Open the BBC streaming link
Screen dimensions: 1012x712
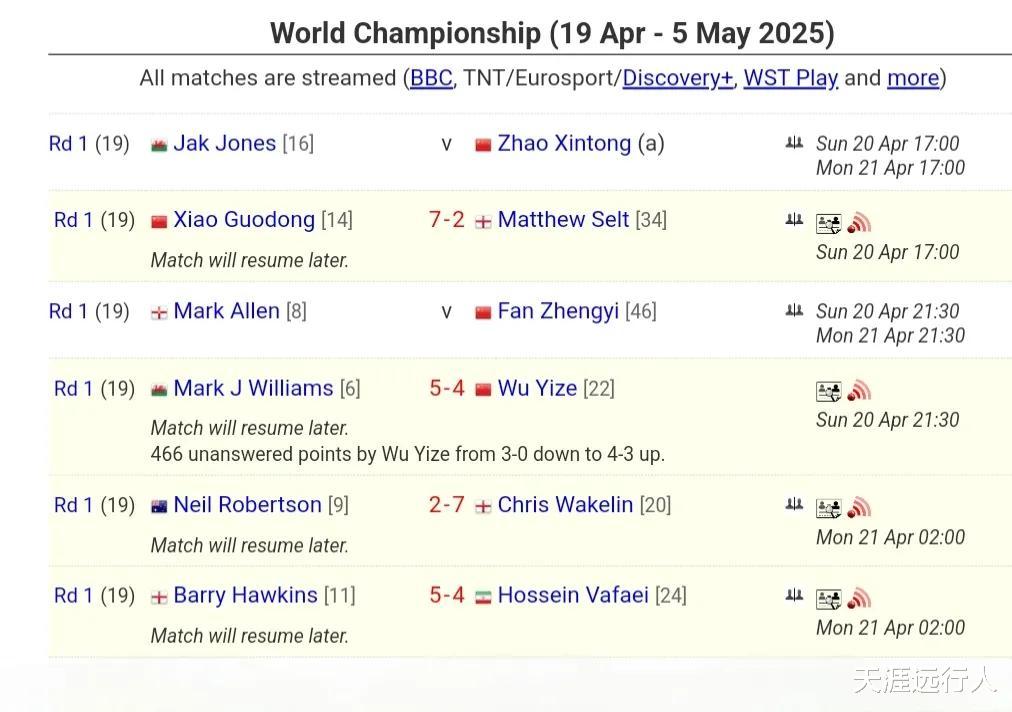pos(431,78)
